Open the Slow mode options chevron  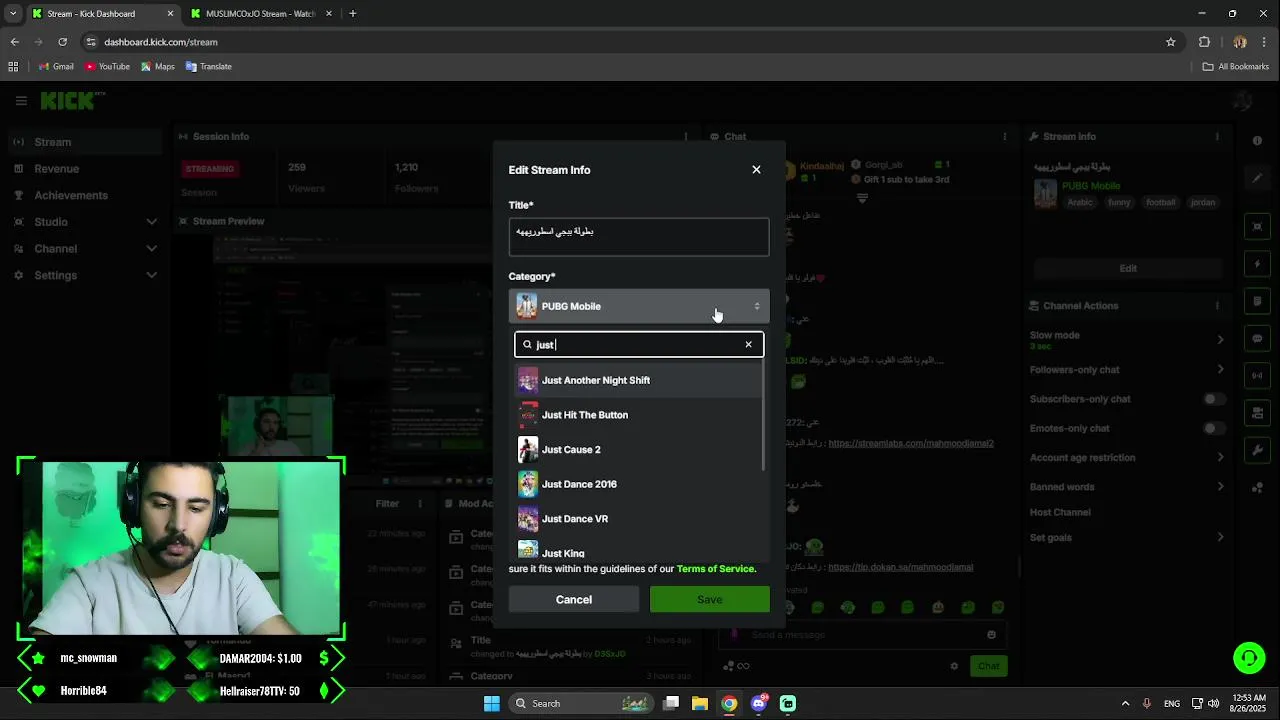point(1220,340)
